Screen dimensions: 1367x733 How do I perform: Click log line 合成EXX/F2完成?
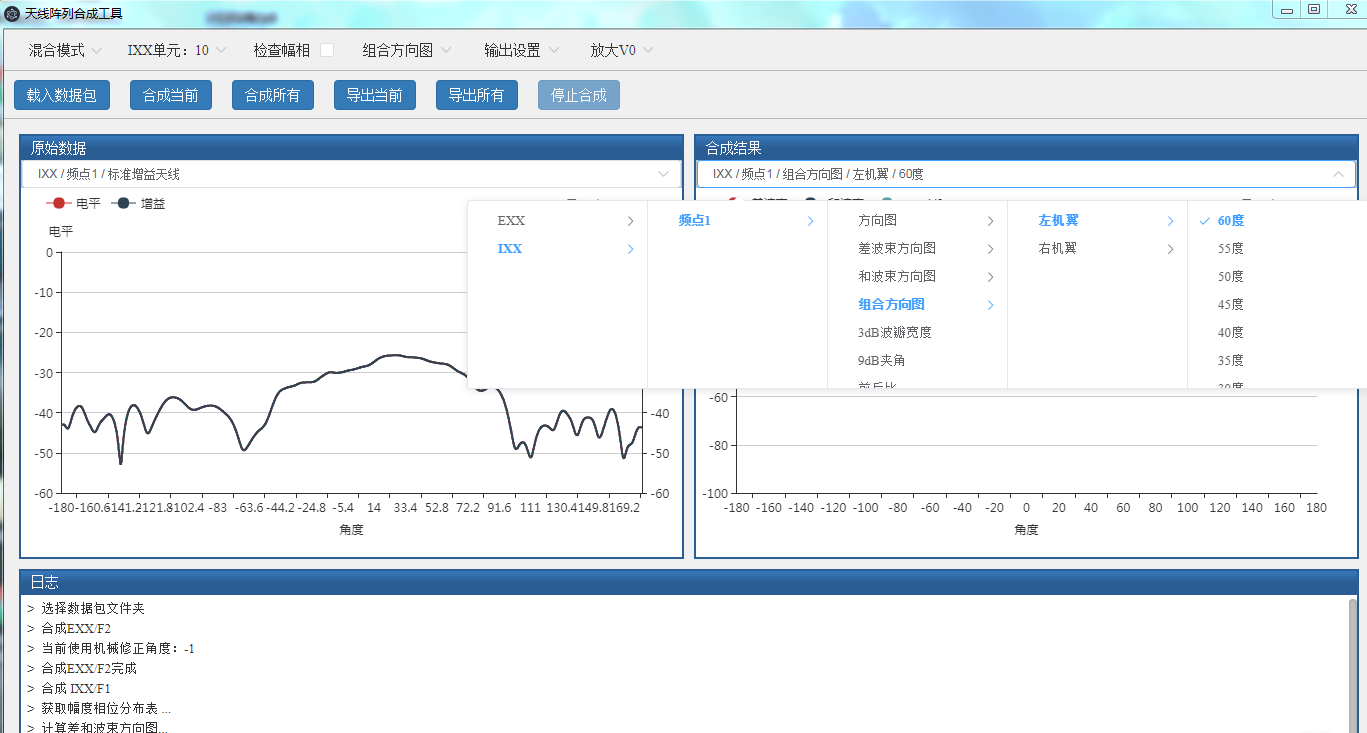click(88, 668)
